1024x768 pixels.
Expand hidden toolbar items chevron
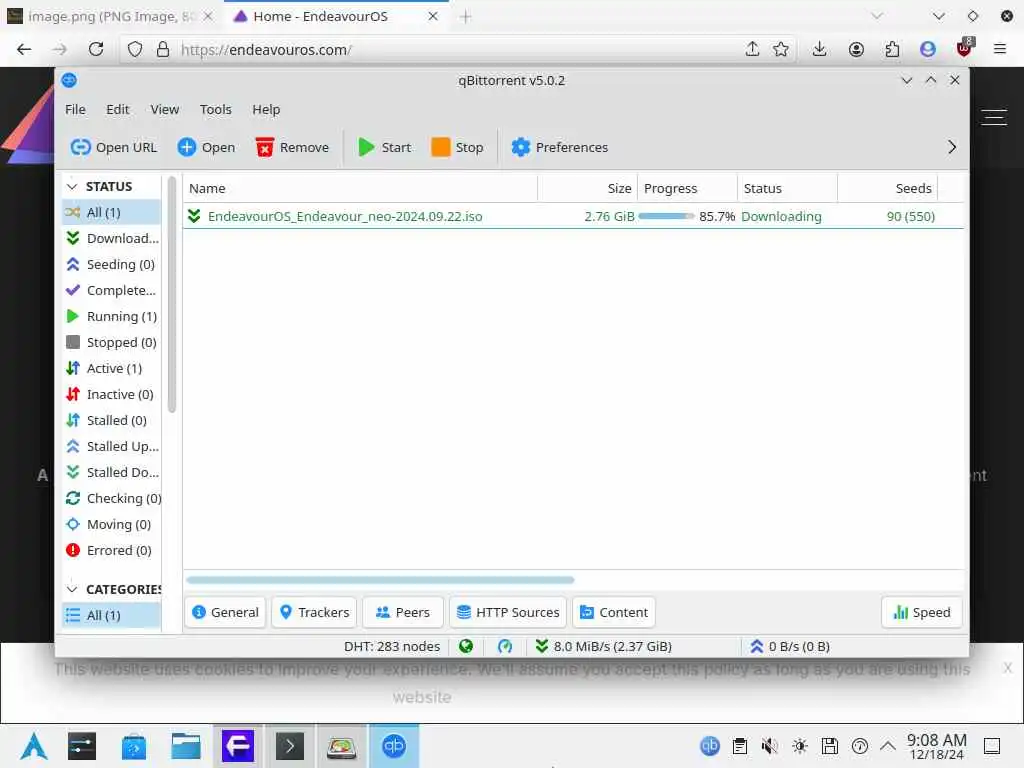(952, 147)
